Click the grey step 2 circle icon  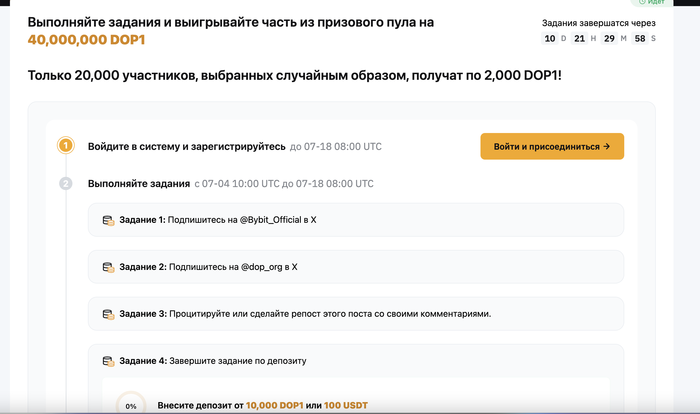[x=66, y=184]
